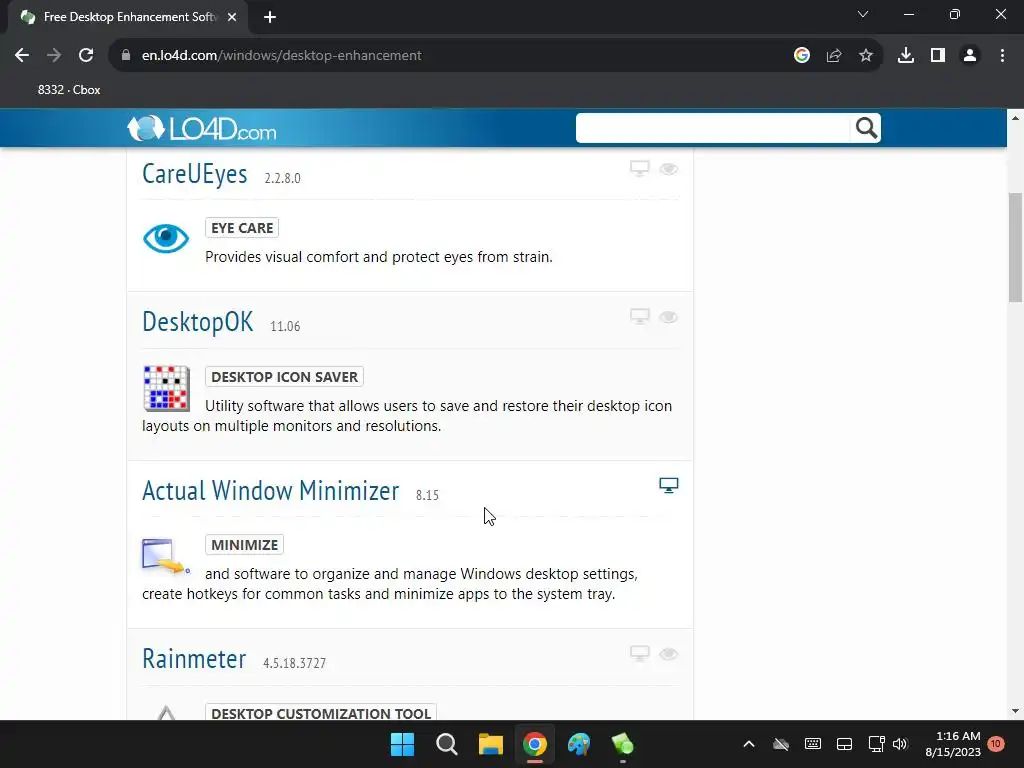The width and height of the screenshot is (1024, 768).
Task: Click the browser forward arrow
Action: click(x=54, y=56)
